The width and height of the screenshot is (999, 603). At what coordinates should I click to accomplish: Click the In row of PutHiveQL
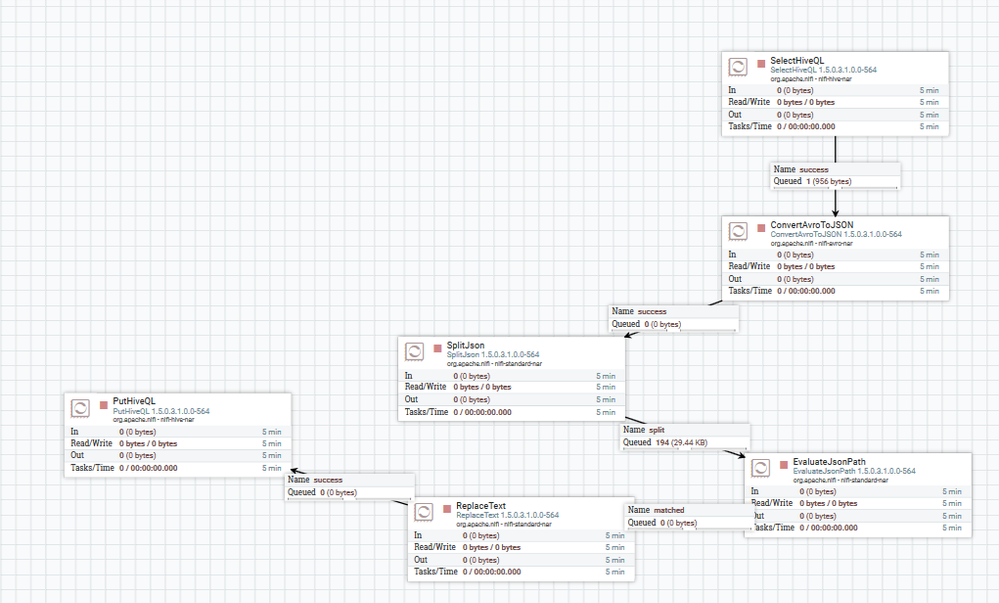[178, 432]
